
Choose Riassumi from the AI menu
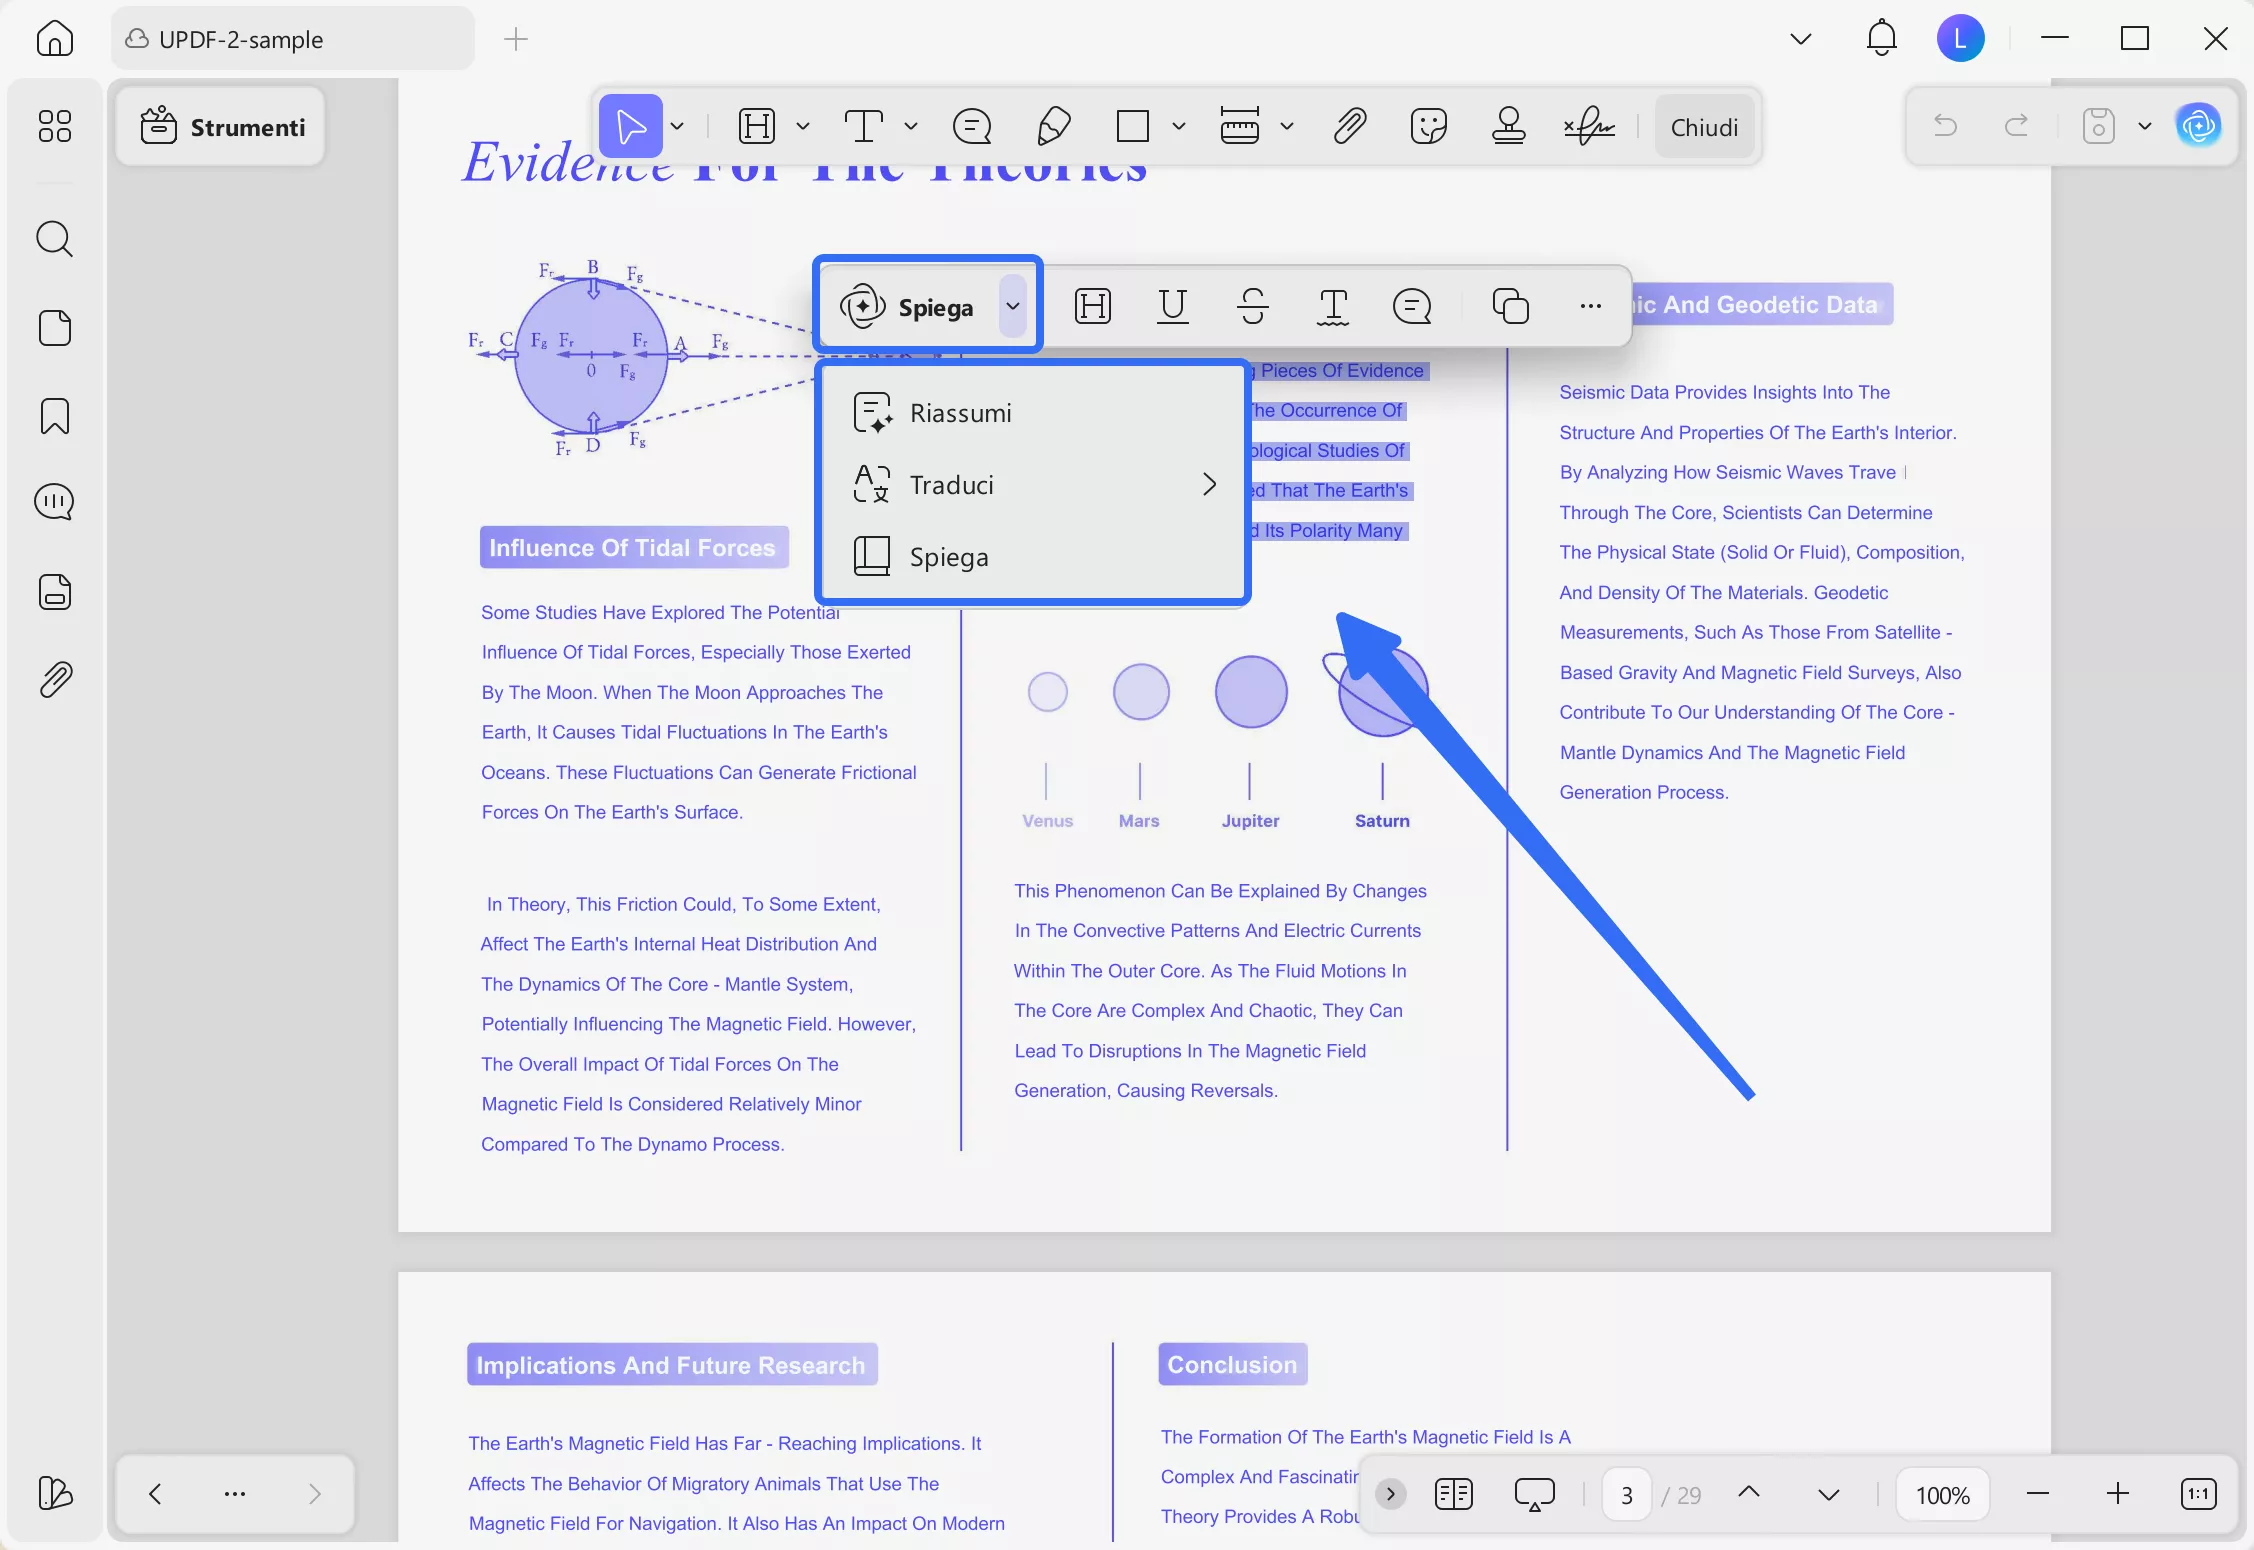coord(960,413)
